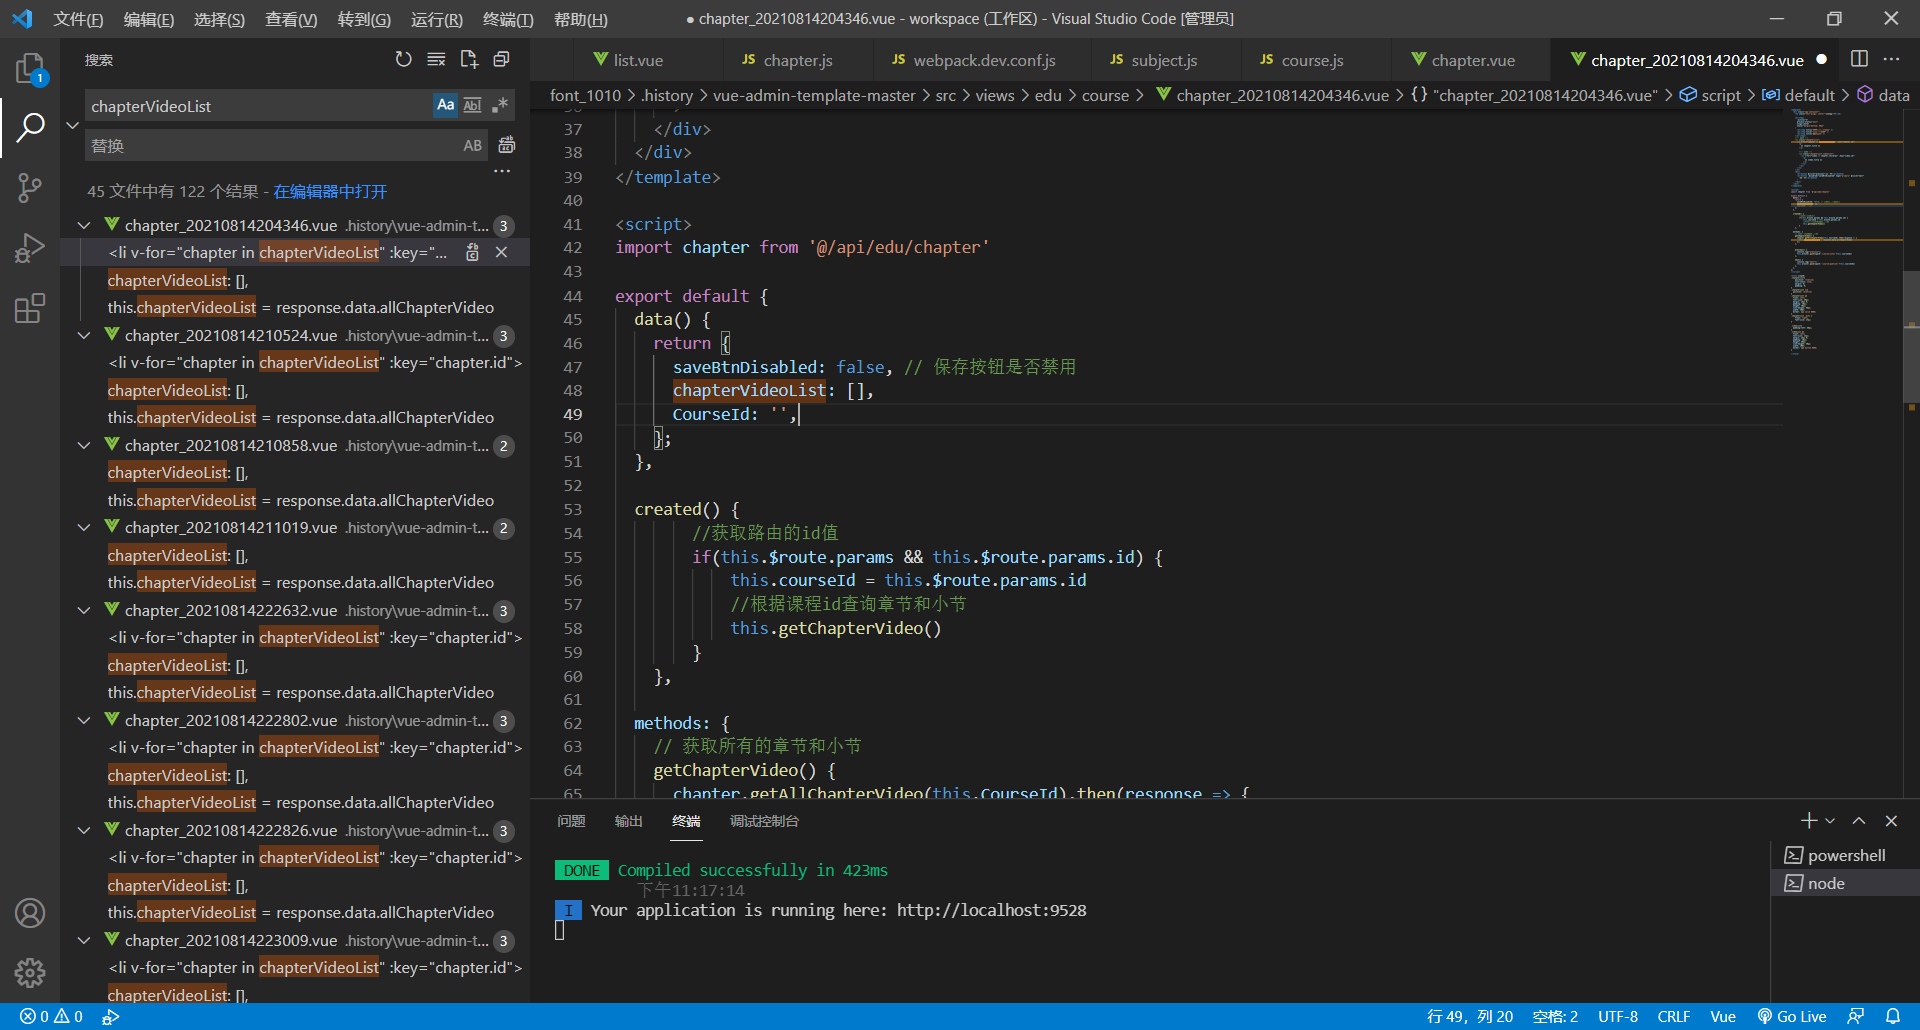The width and height of the screenshot is (1920, 1030).
Task: Follow the localhost:9528 link in terminal
Action: pyautogui.click(x=990, y=910)
